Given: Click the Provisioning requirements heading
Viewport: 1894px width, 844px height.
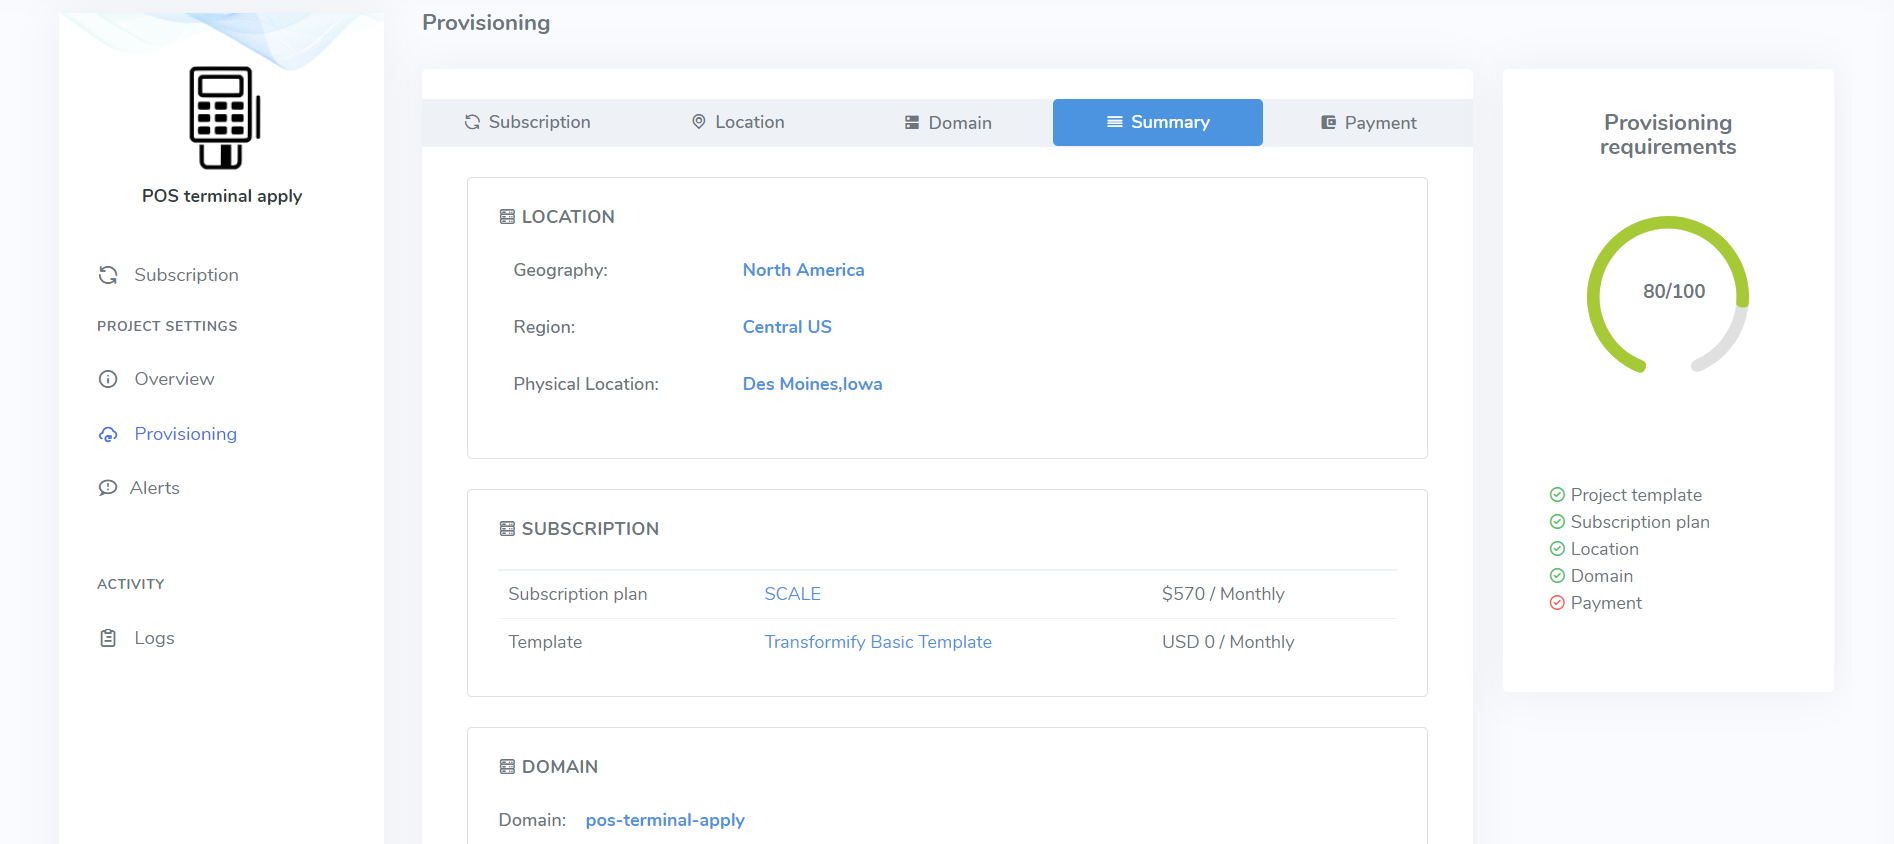Looking at the screenshot, I should click(x=1668, y=134).
